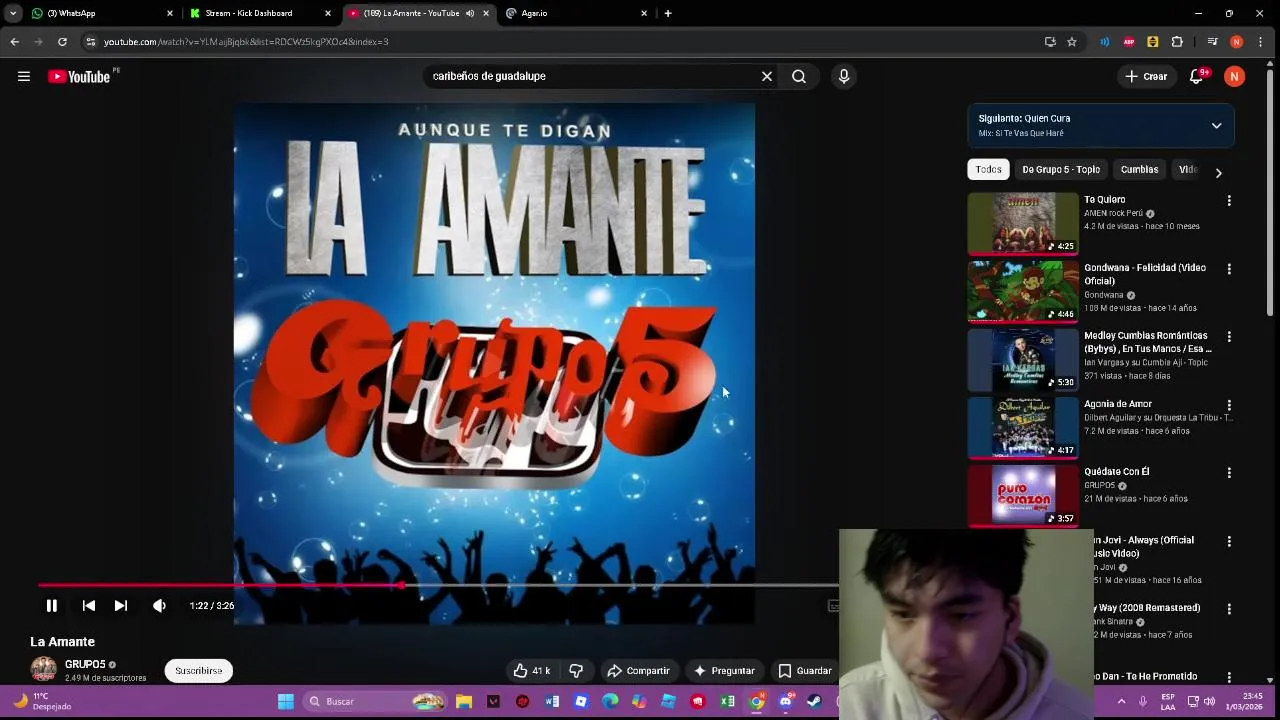This screenshot has width=1280, height=720.
Task: Open File Explorer from the taskbar
Action: pos(464,701)
